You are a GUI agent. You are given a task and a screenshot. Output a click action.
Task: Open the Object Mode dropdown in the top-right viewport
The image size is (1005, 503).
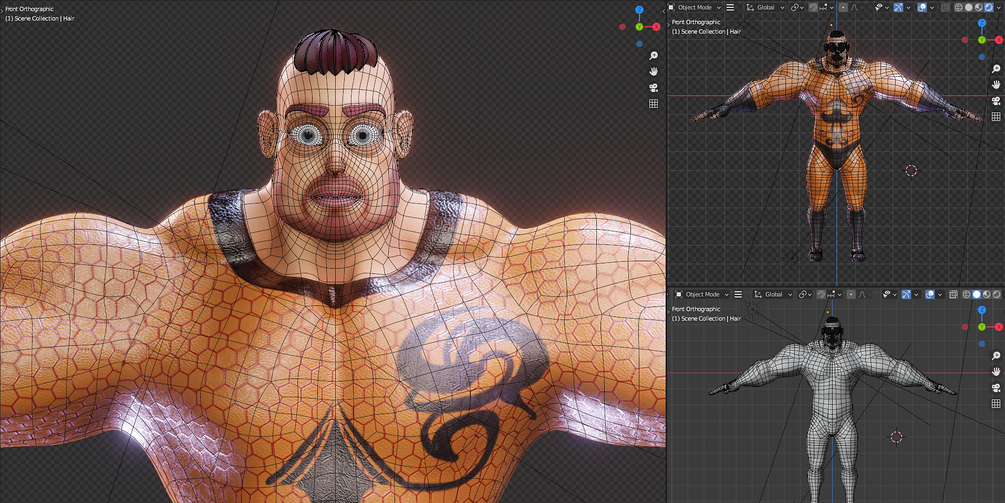pos(694,8)
